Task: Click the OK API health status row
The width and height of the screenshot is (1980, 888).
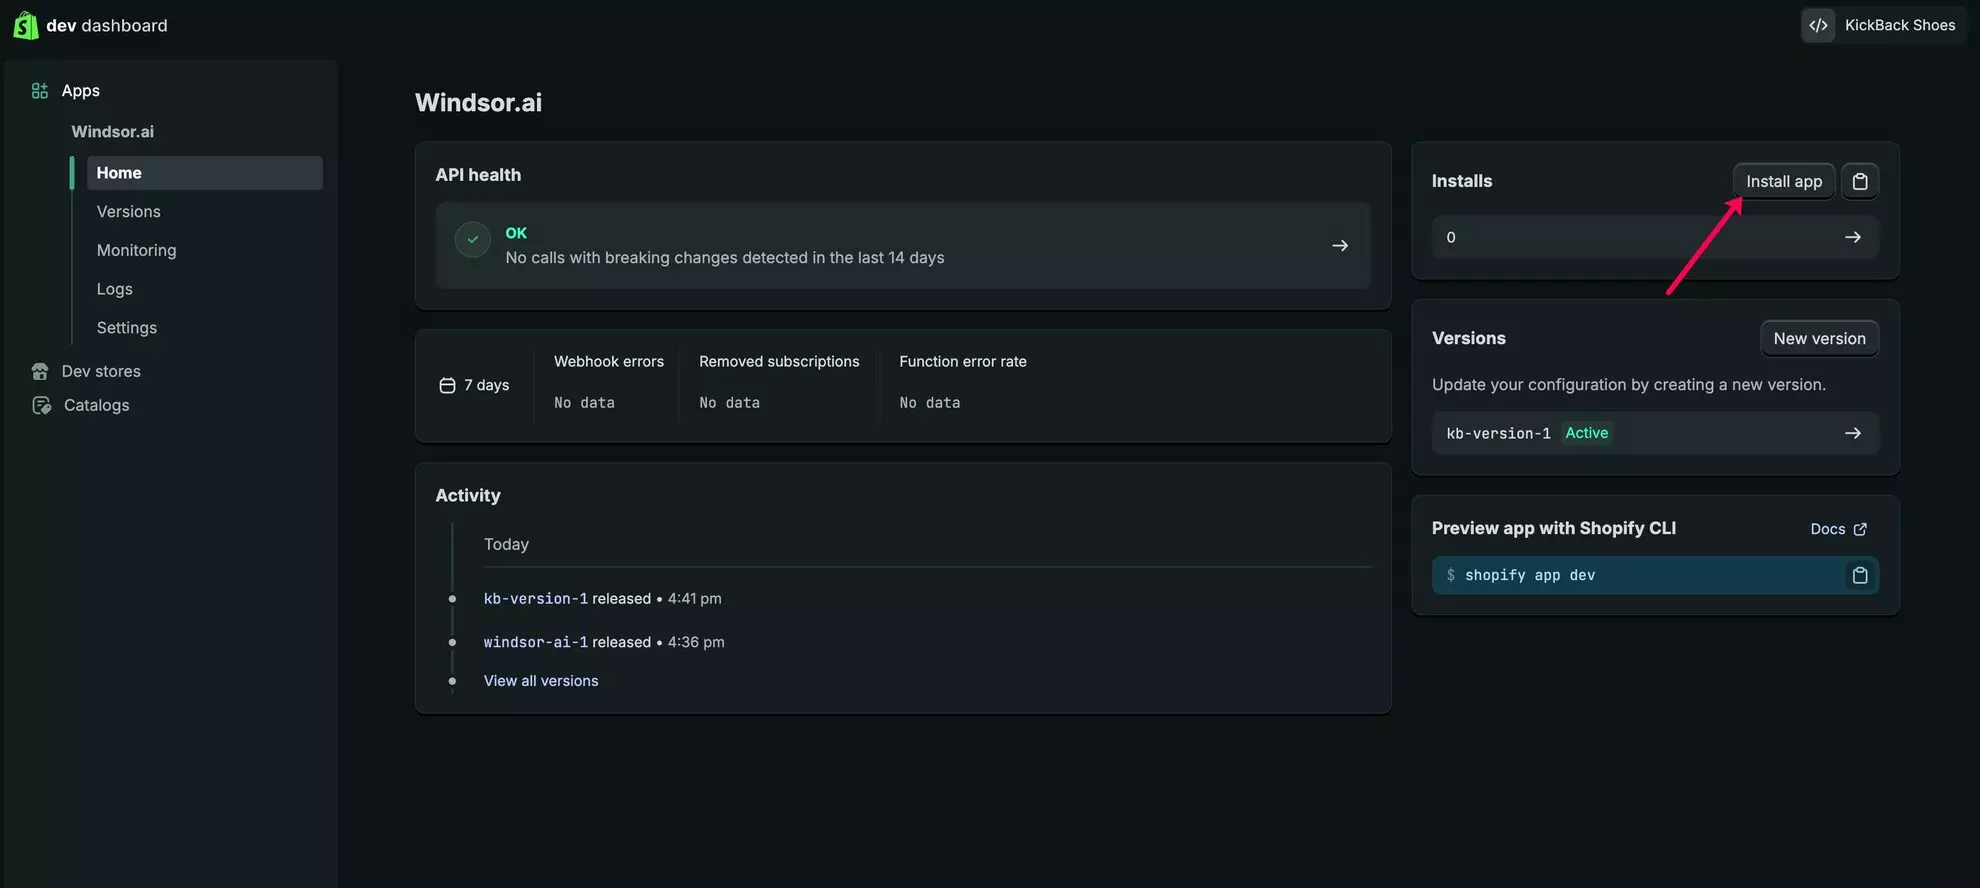Action: point(902,246)
